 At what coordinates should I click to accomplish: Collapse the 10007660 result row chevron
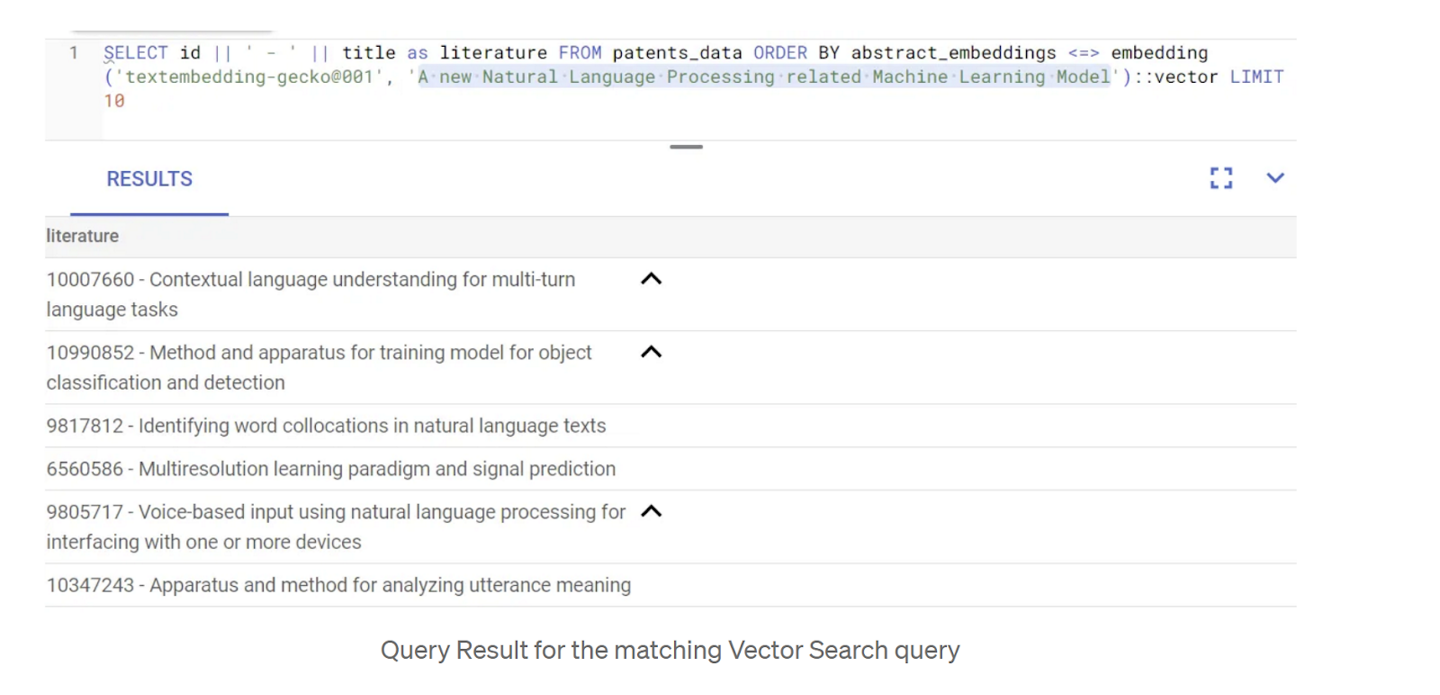pos(651,279)
